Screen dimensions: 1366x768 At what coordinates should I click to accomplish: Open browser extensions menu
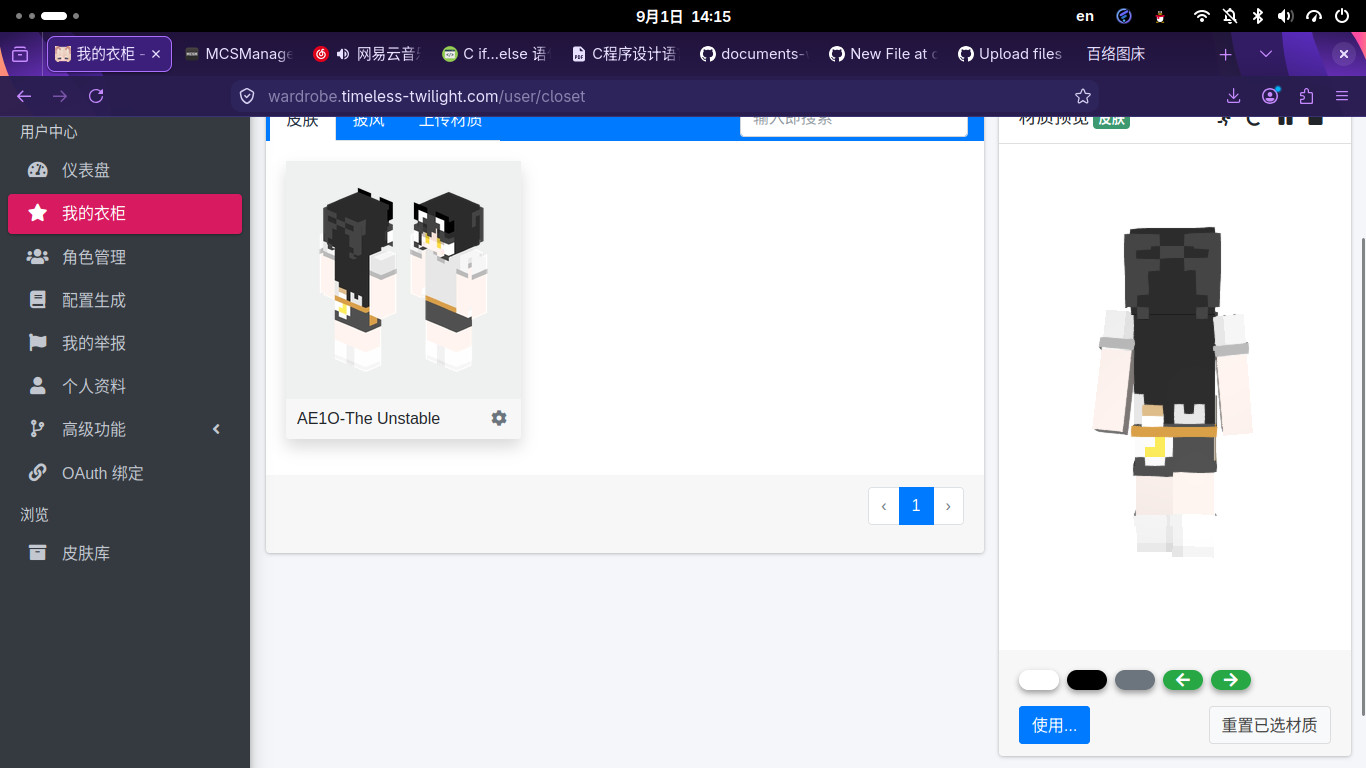[1306, 96]
